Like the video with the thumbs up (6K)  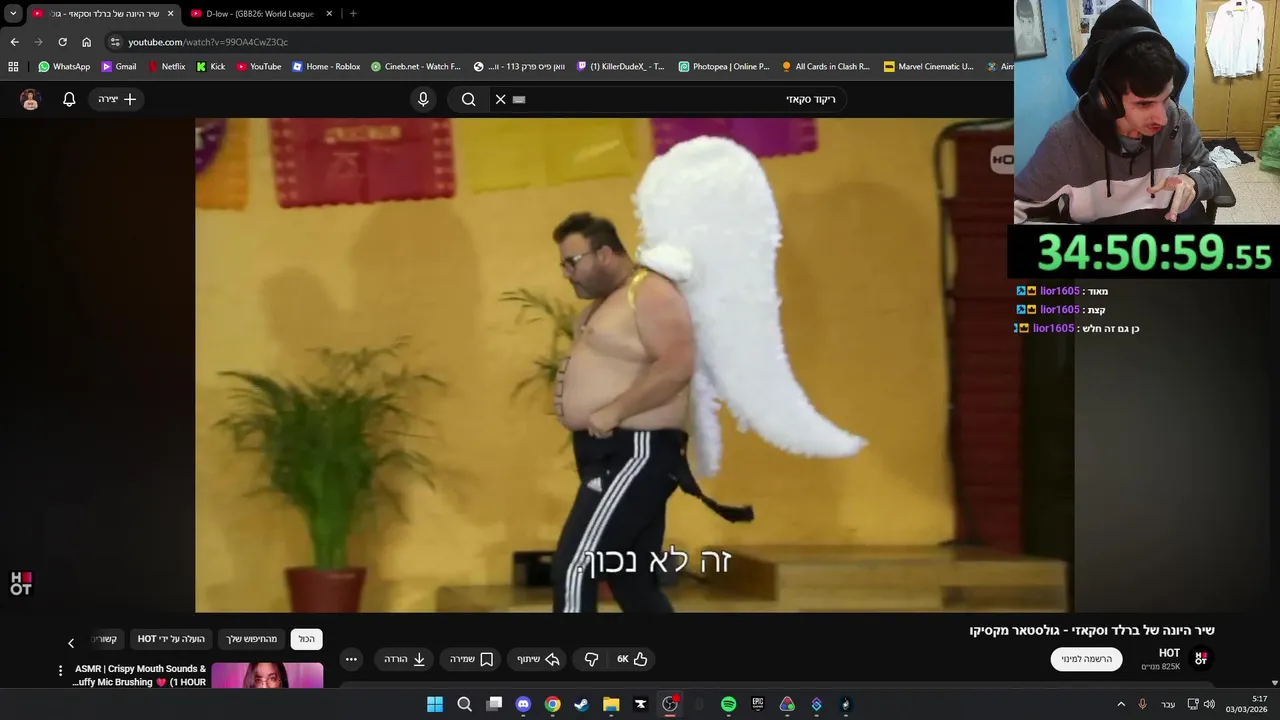[632, 659]
